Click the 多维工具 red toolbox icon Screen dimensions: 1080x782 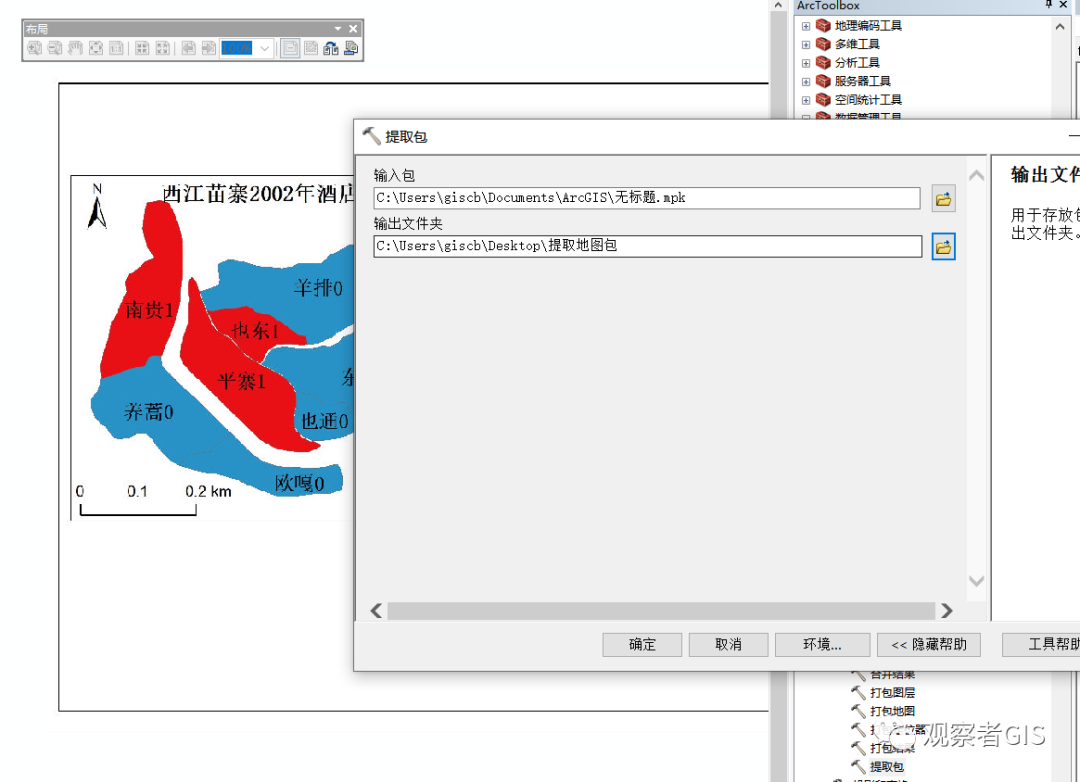[x=823, y=44]
